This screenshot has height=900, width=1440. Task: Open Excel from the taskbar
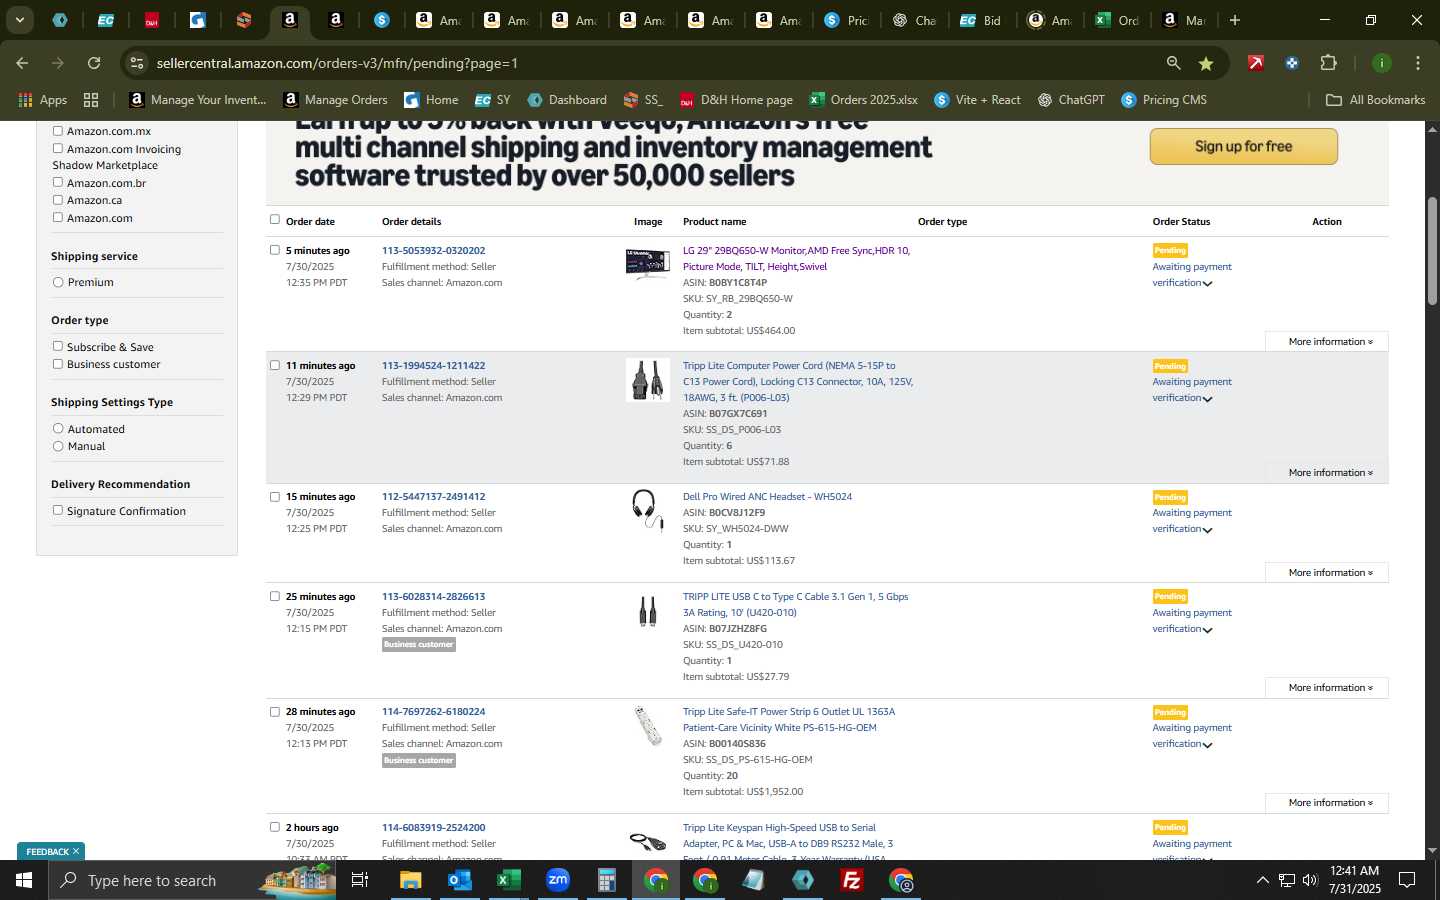(x=508, y=880)
